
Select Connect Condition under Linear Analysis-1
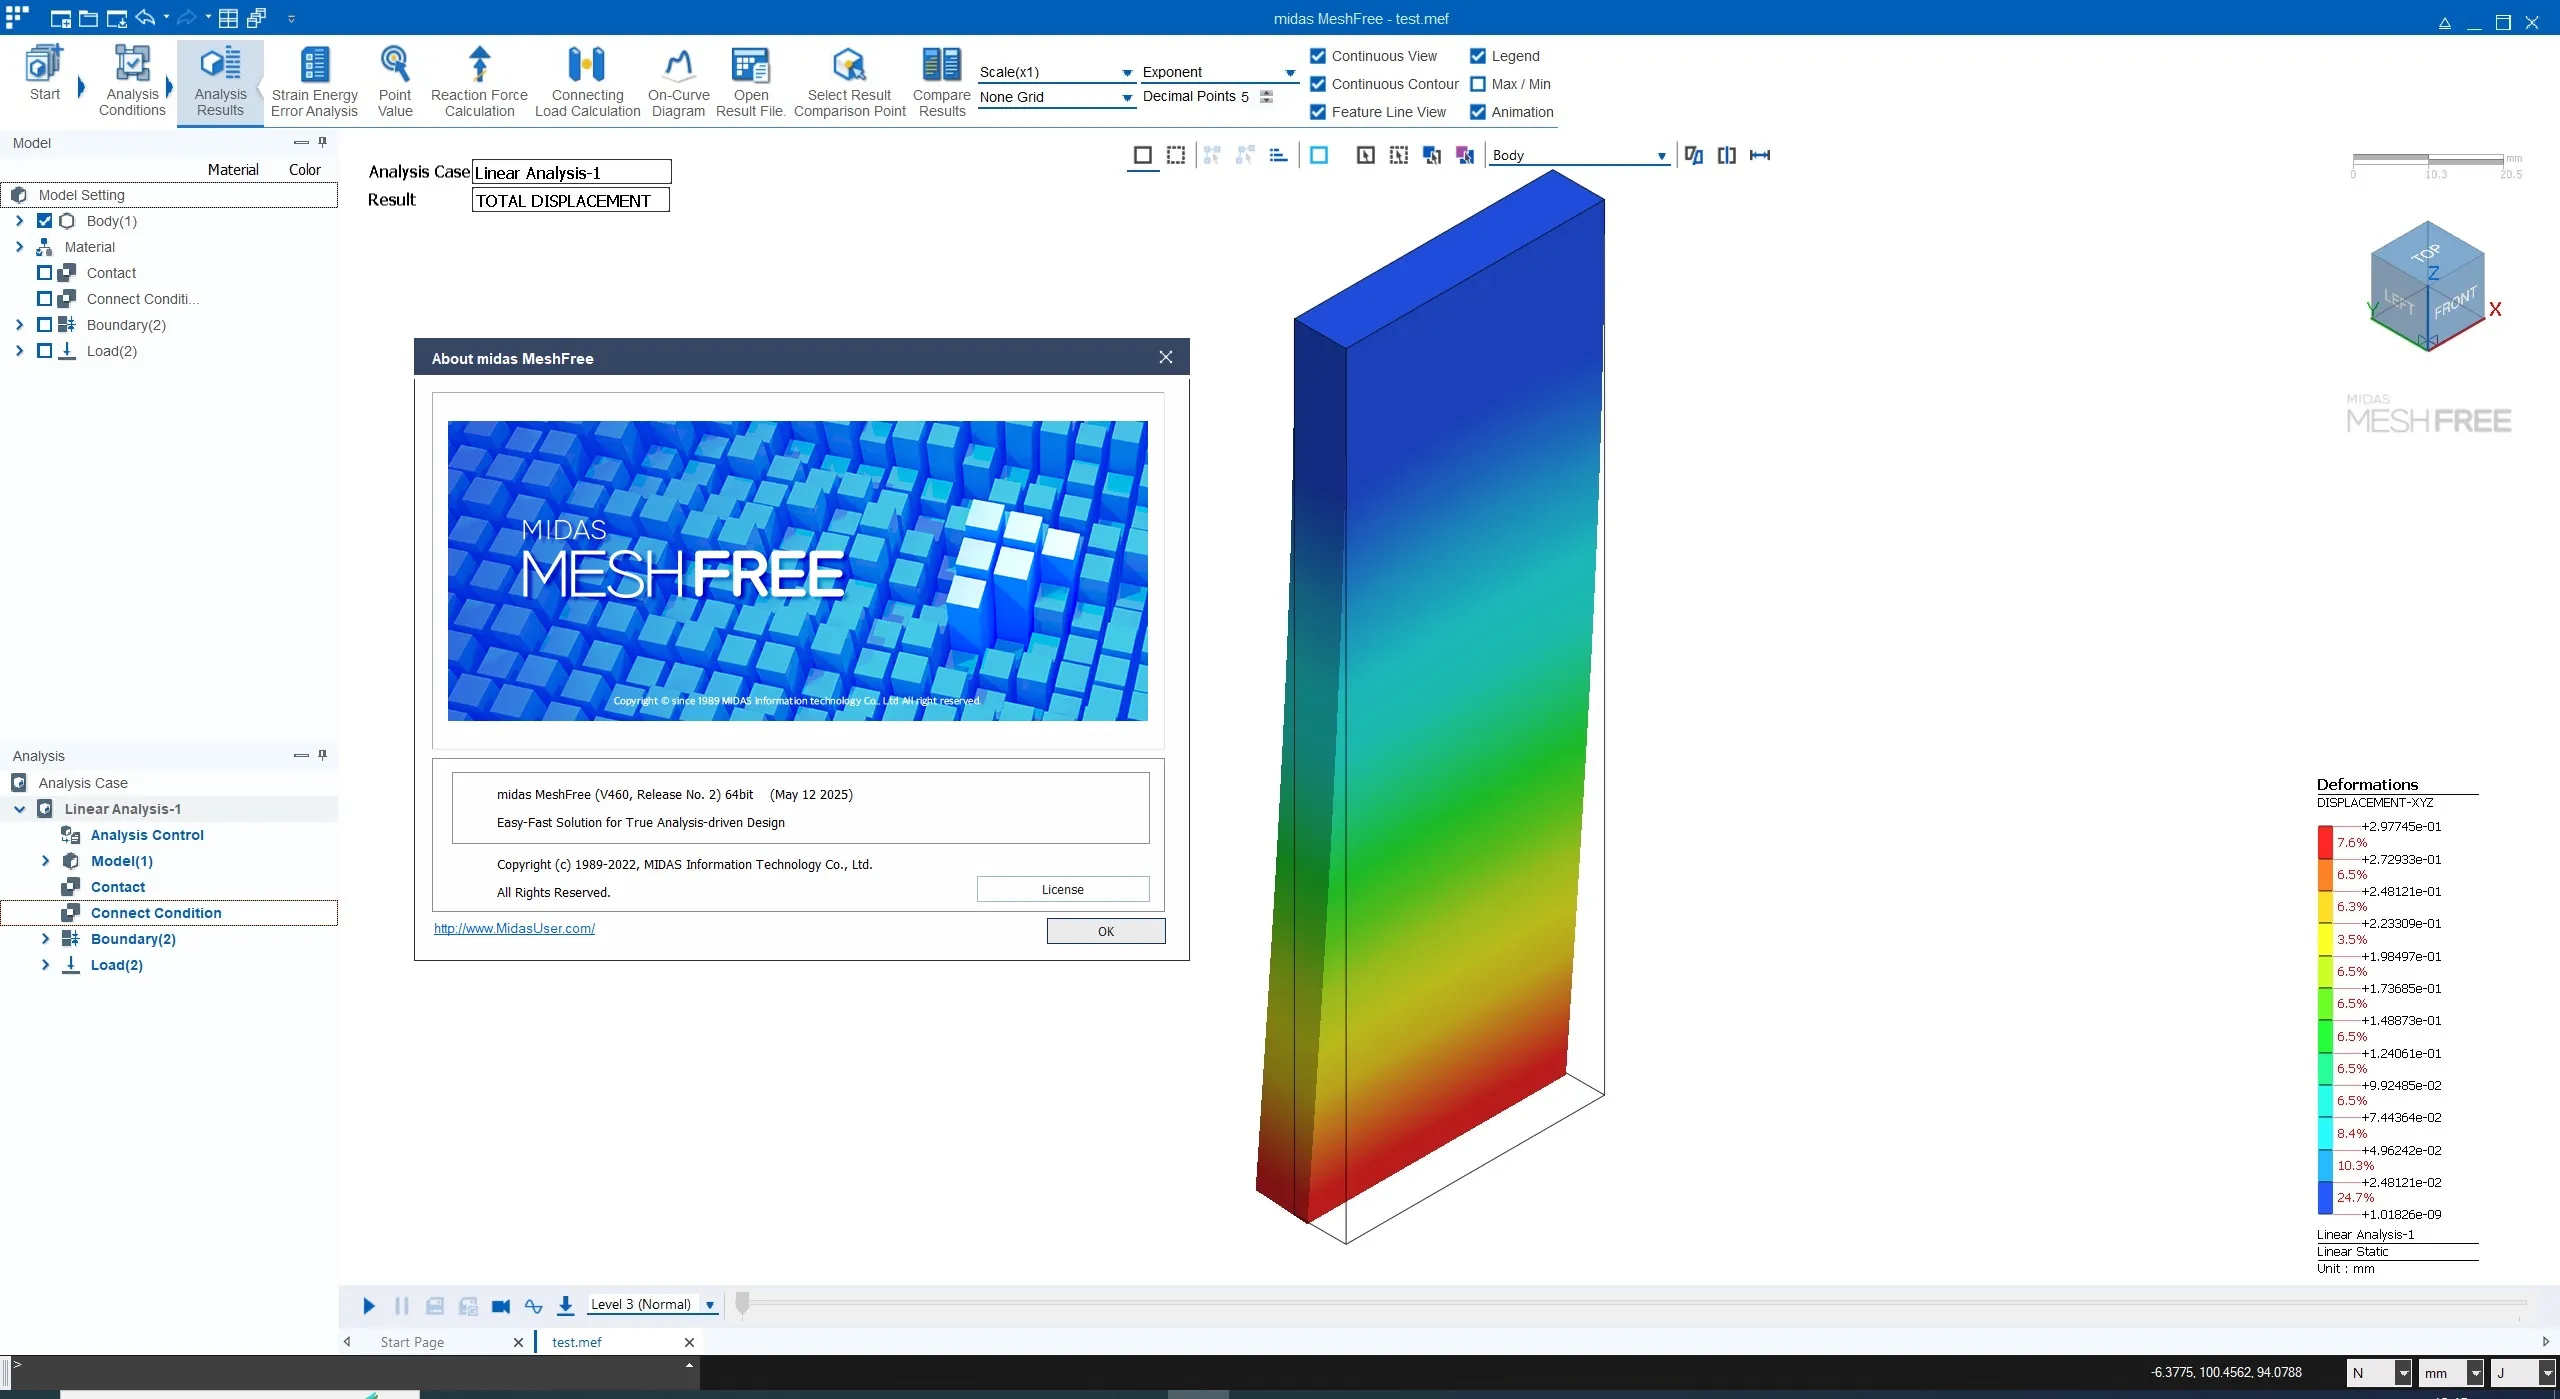point(156,913)
